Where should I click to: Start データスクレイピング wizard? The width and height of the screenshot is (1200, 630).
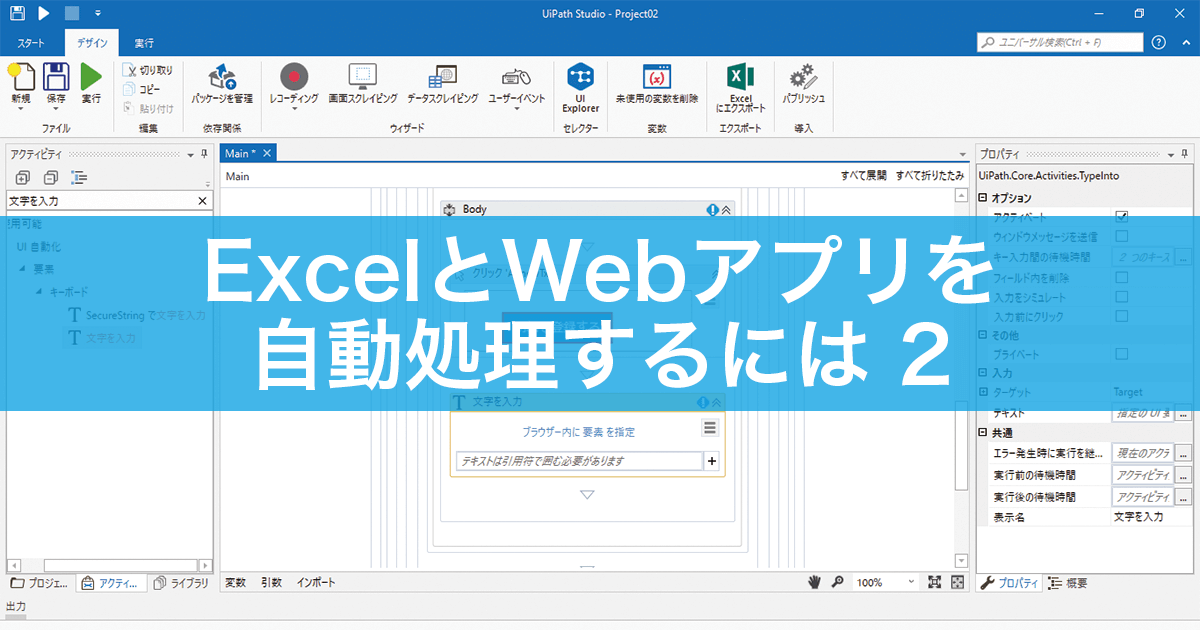(x=442, y=84)
